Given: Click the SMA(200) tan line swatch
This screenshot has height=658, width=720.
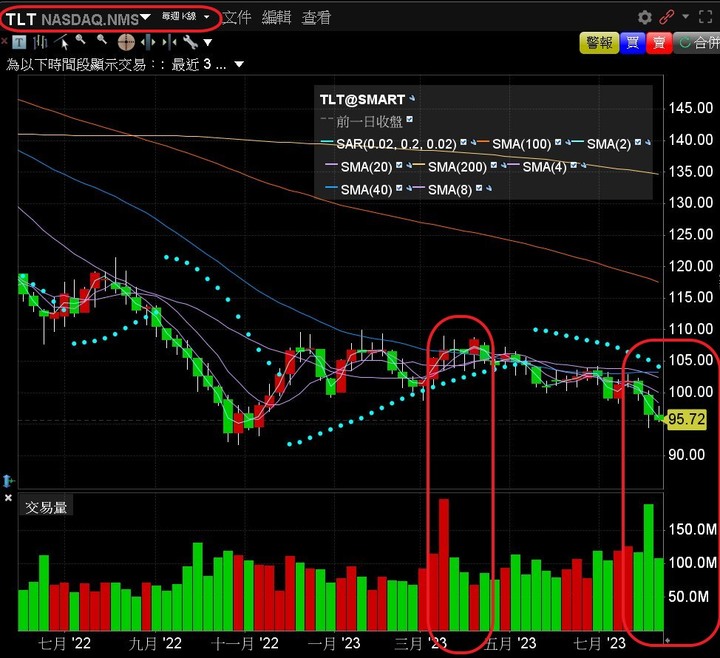Looking at the screenshot, I should point(419,165).
